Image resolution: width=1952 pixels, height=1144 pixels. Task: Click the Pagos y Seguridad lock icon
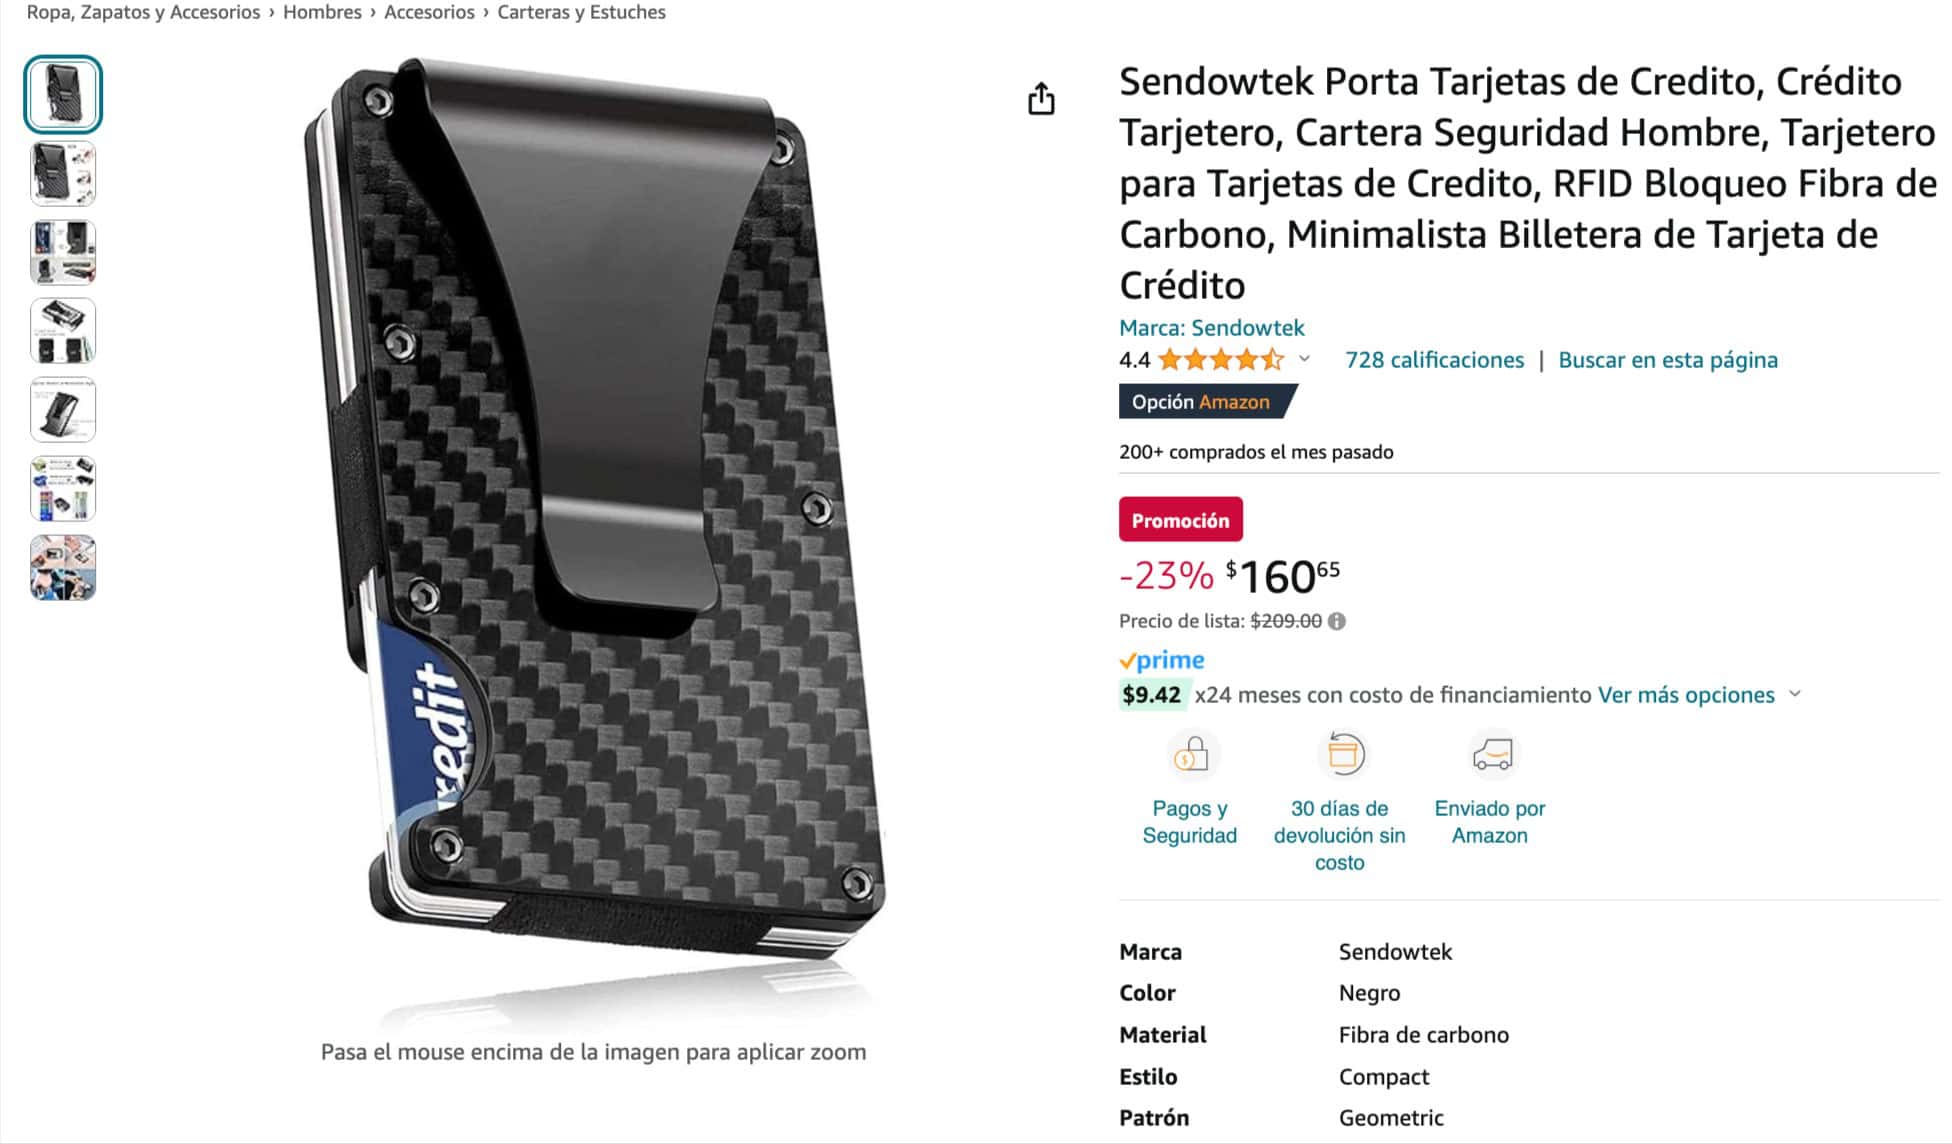point(1190,755)
